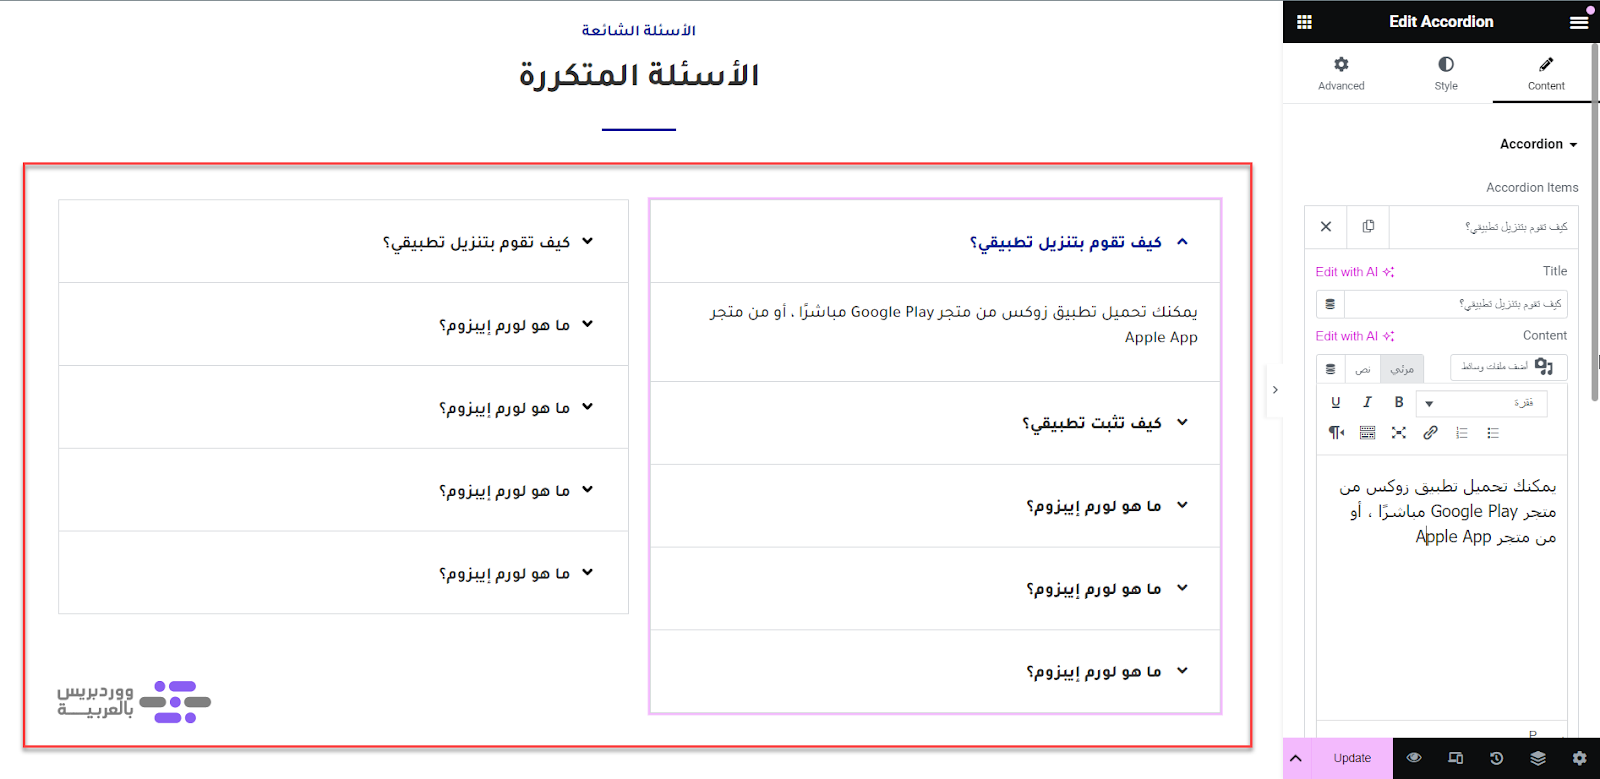Switch to the visual editor tab 'مرئي'
This screenshot has height=779, width=1600.
pyautogui.click(x=1402, y=369)
